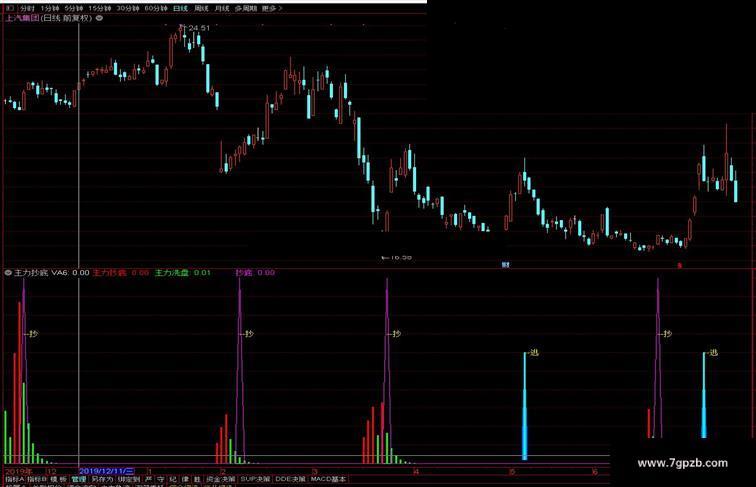This screenshot has height=487, width=756.
Task: Open the 指标A indicator group
Action: point(15,479)
